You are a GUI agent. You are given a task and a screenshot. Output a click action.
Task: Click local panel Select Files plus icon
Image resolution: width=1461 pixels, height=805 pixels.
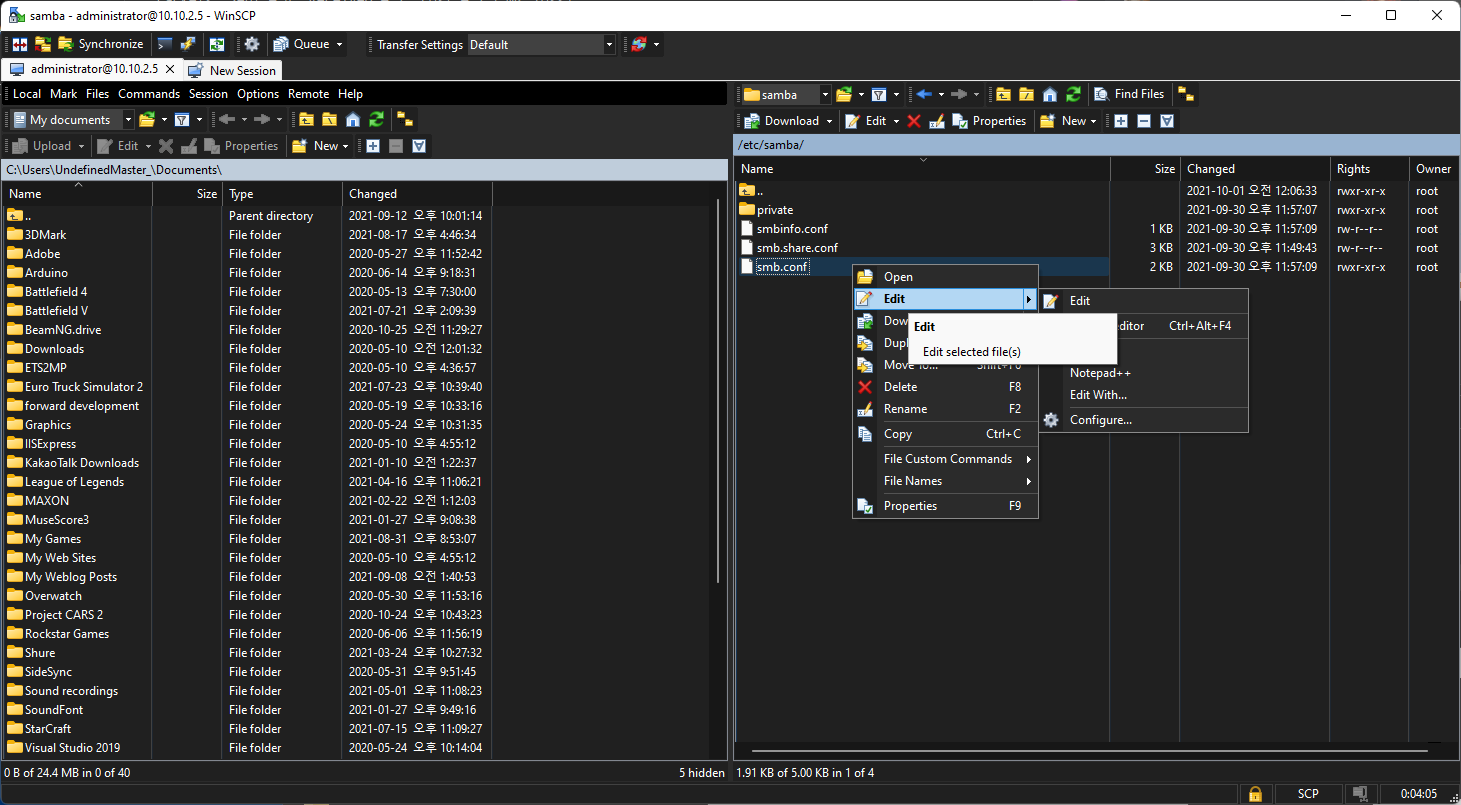point(373,146)
